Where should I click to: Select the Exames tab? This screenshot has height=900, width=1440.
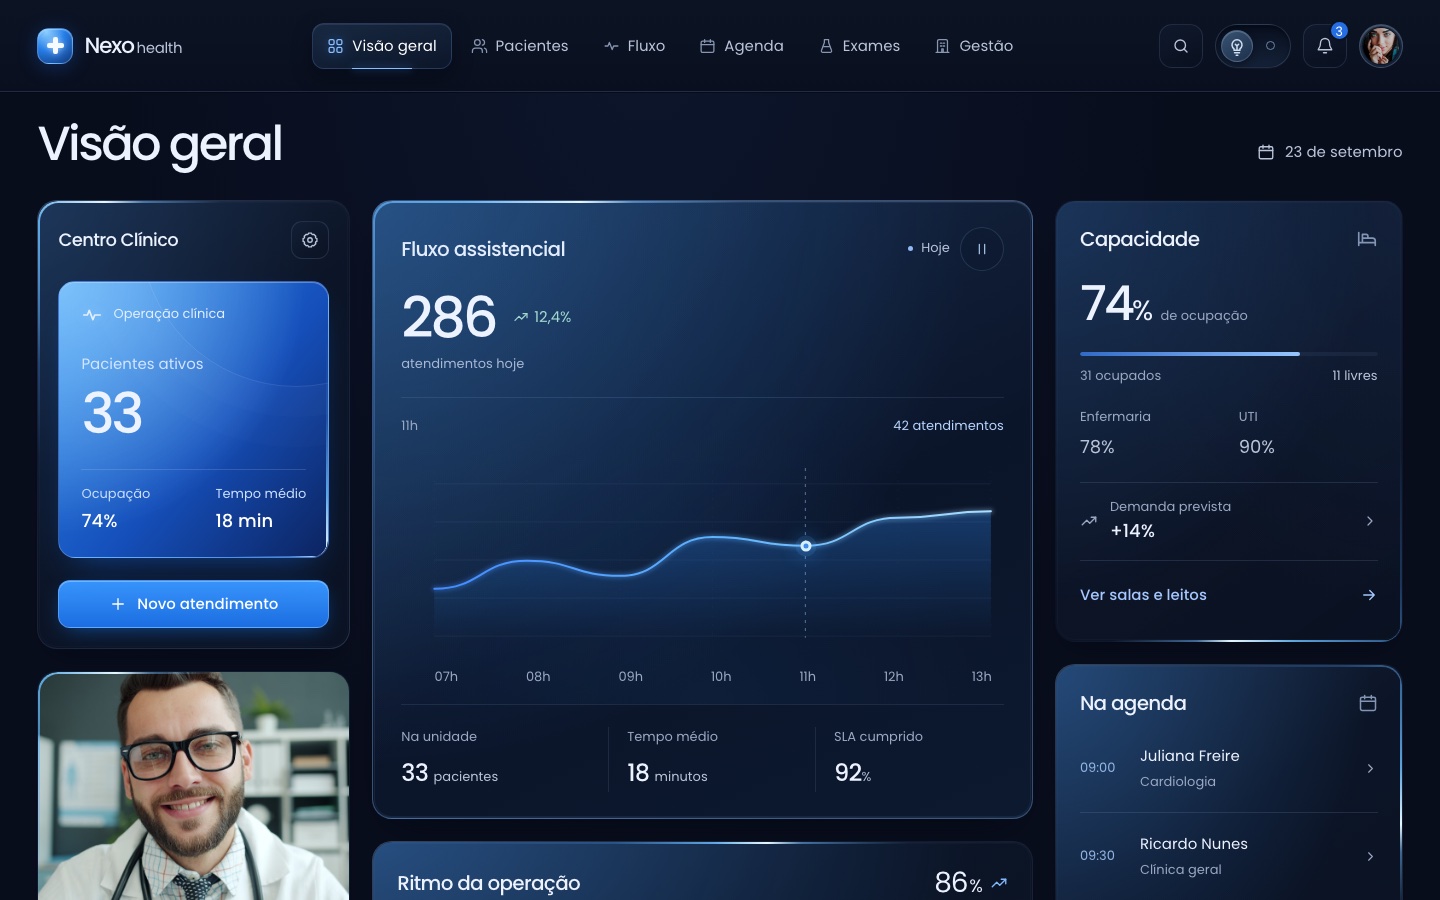click(x=860, y=46)
